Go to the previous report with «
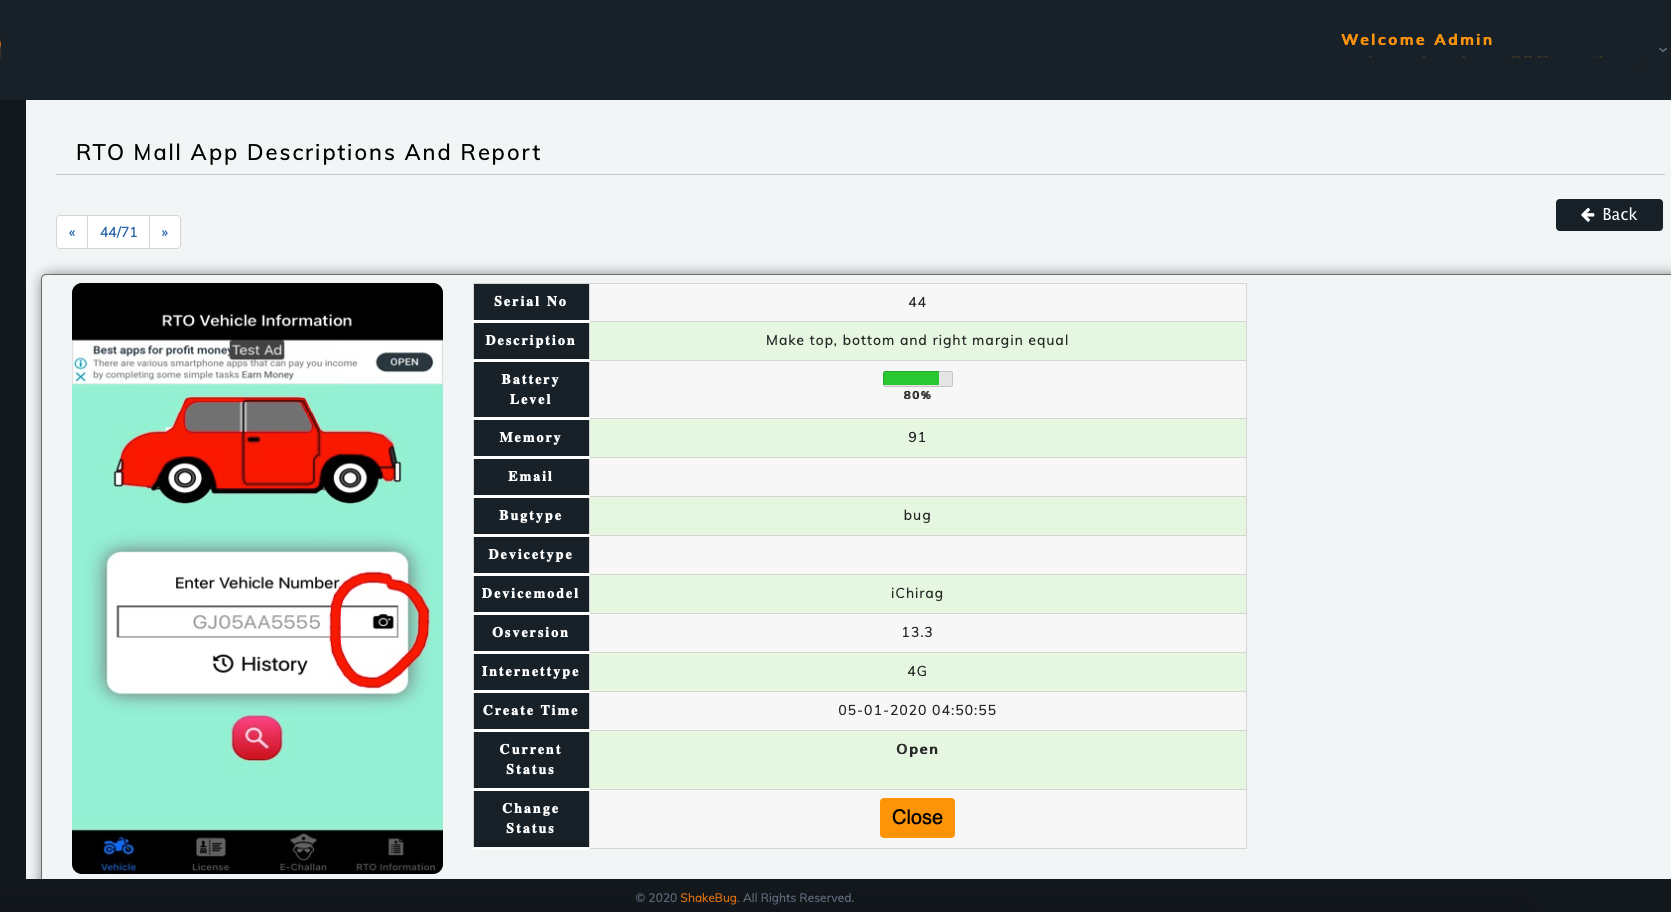 [x=72, y=232]
